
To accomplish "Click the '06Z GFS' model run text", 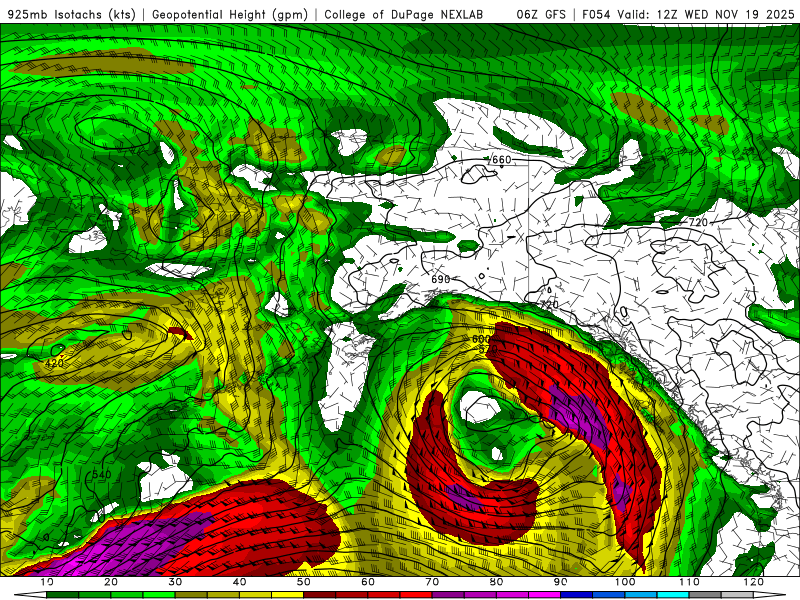I will point(541,14).
